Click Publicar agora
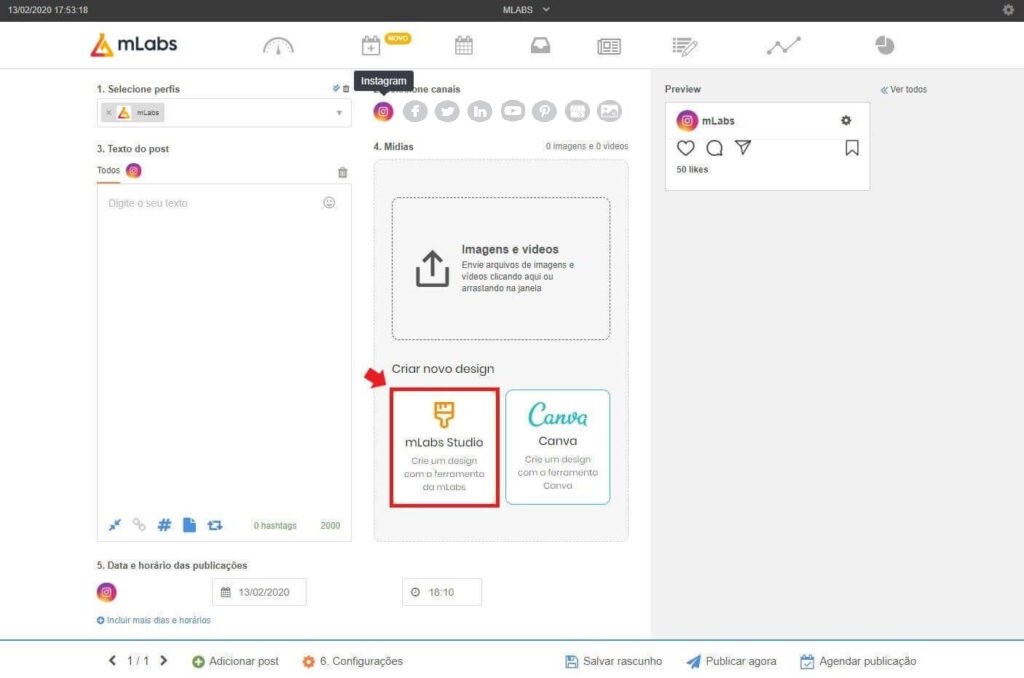The width and height of the screenshot is (1024, 678). tap(731, 662)
